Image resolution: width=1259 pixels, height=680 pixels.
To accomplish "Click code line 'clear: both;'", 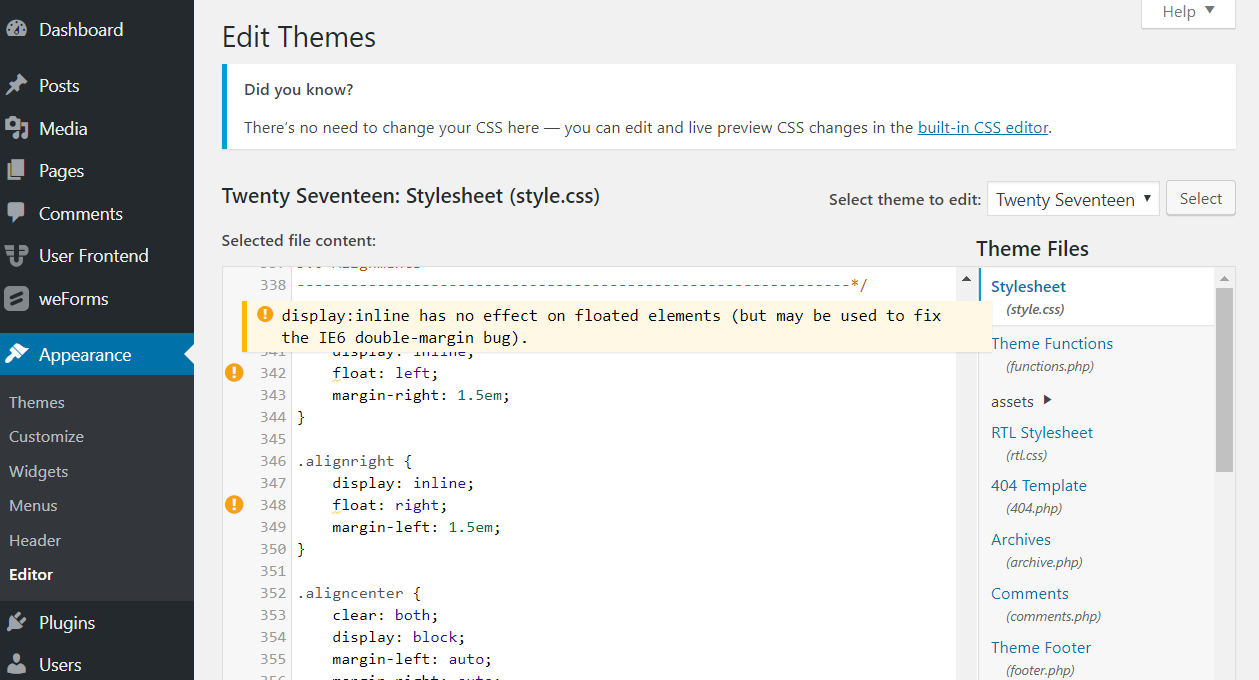I will [385, 615].
